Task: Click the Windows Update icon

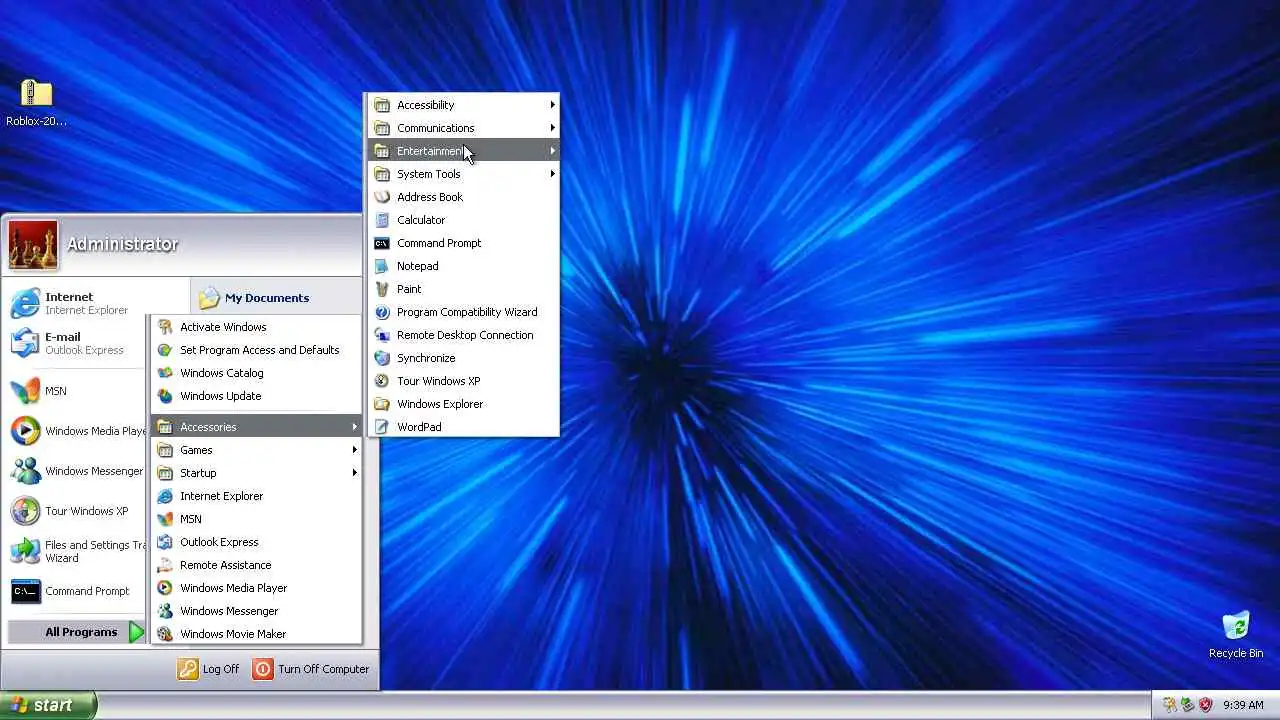Action: (165, 396)
